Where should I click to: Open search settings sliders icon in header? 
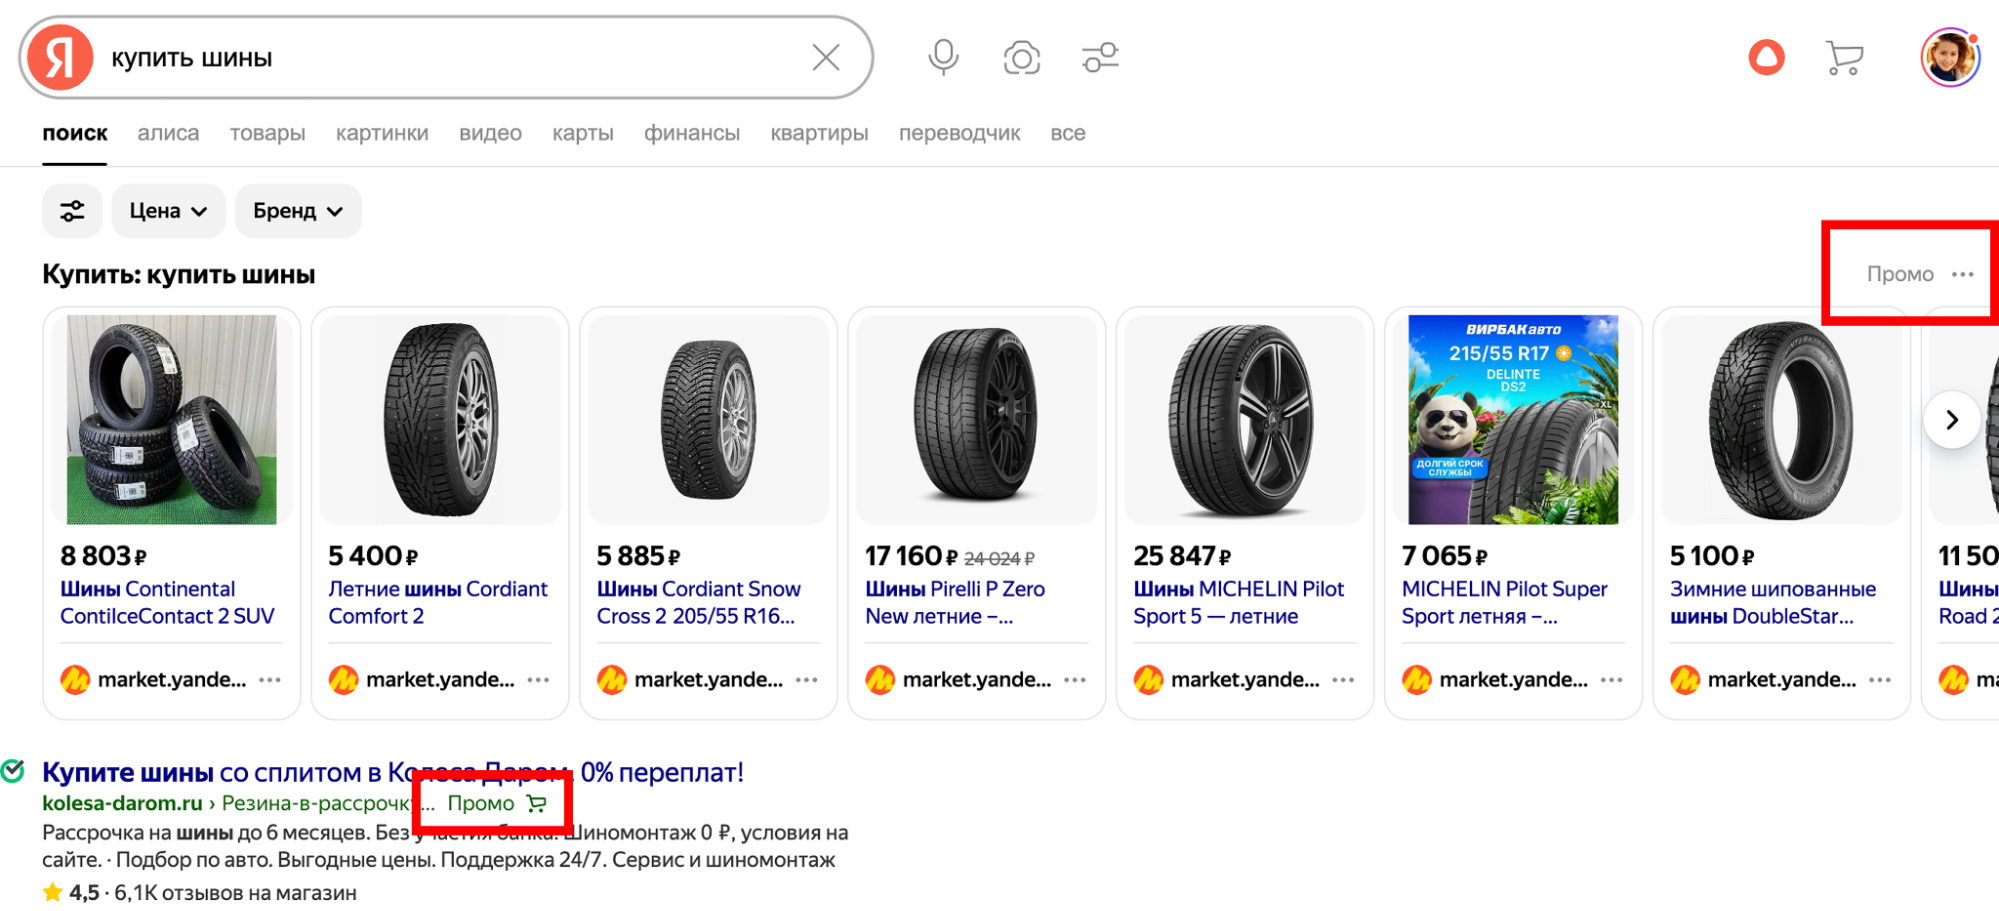(x=1100, y=57)
